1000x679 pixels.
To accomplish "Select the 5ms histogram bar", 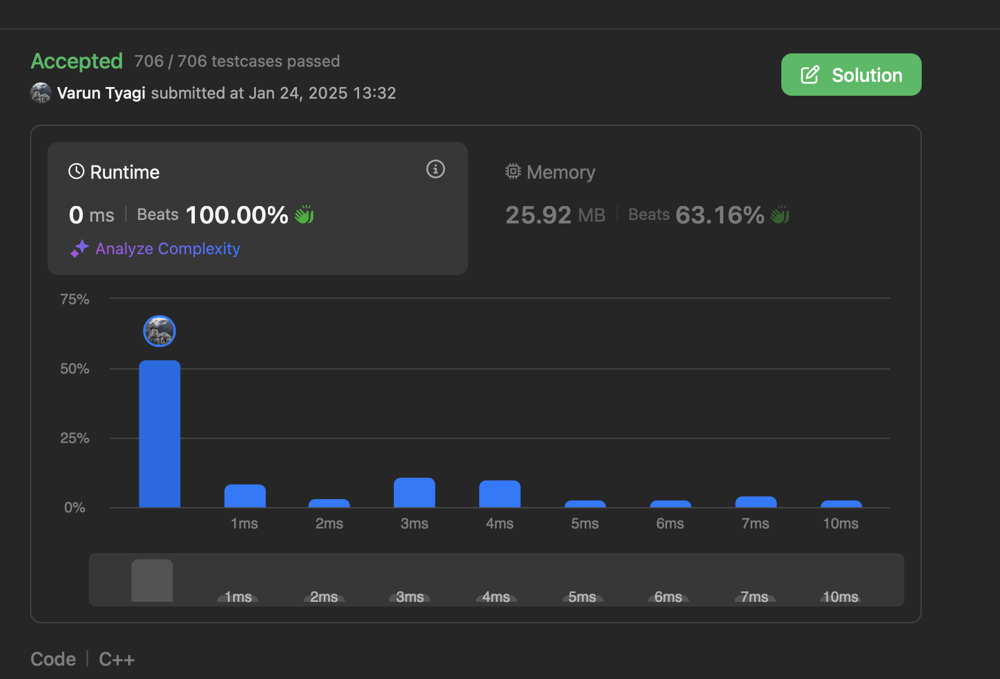I will coord(585,504).
